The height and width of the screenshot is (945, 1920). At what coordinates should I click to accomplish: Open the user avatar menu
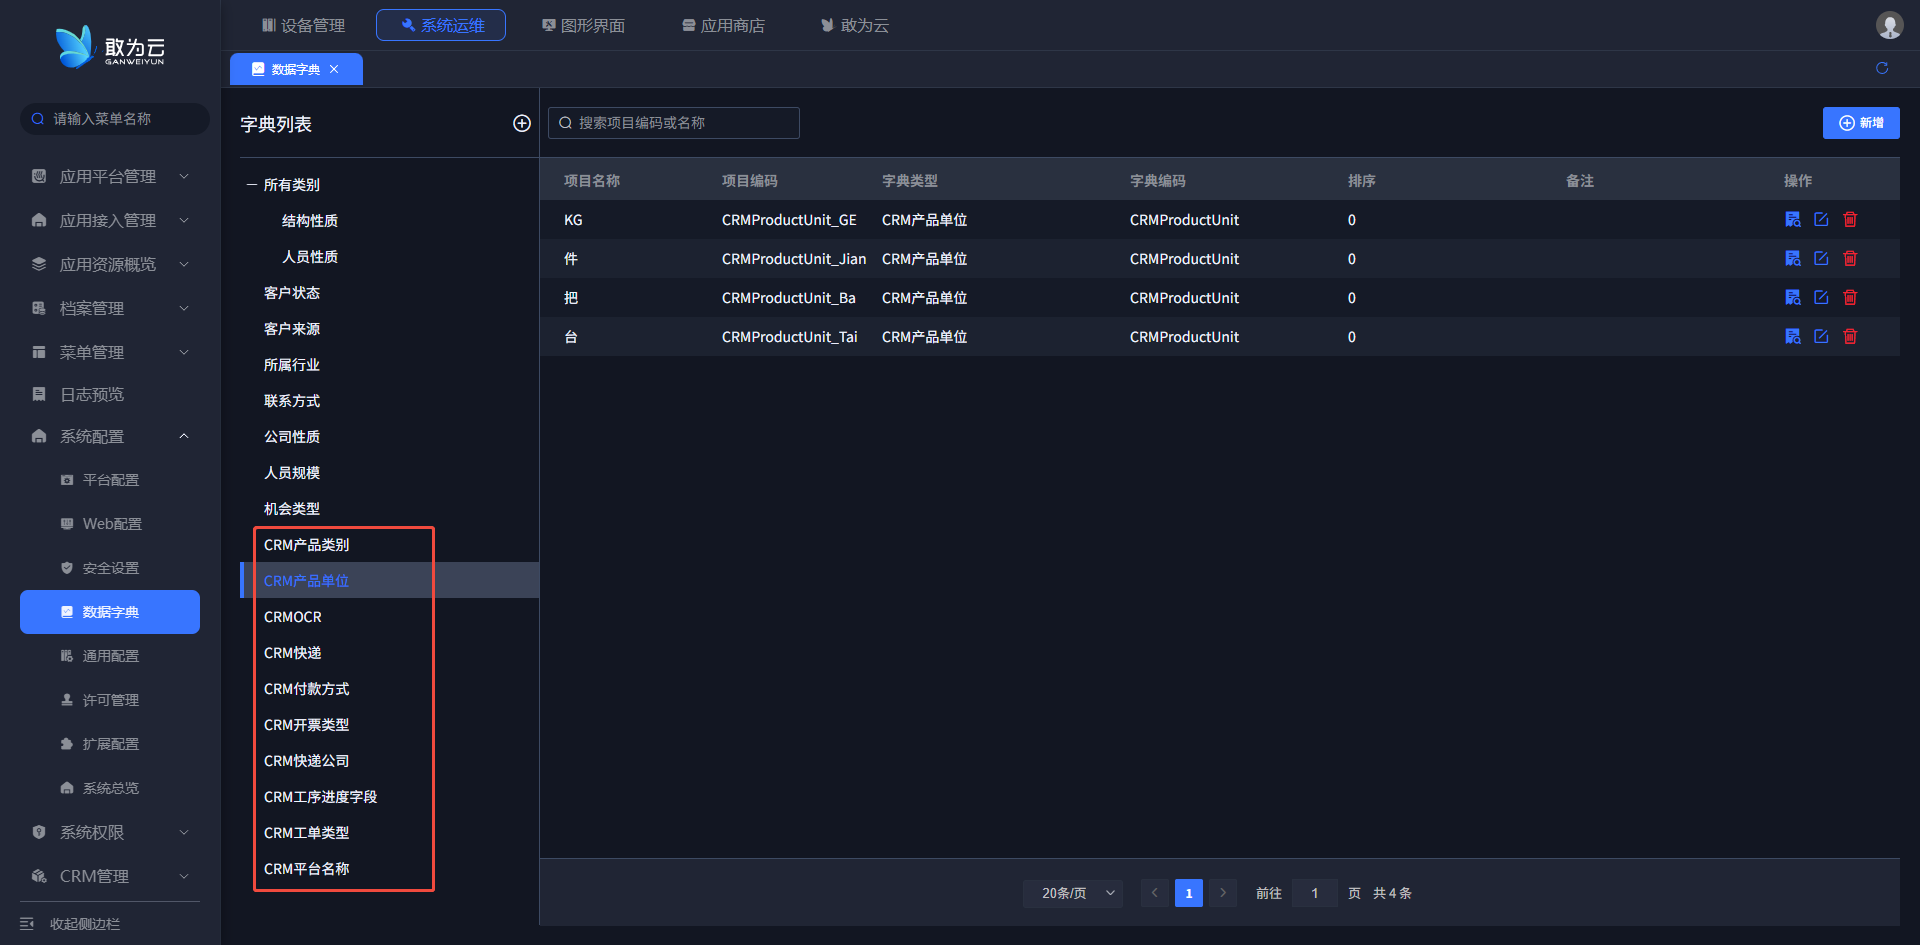click(1888, 25)
